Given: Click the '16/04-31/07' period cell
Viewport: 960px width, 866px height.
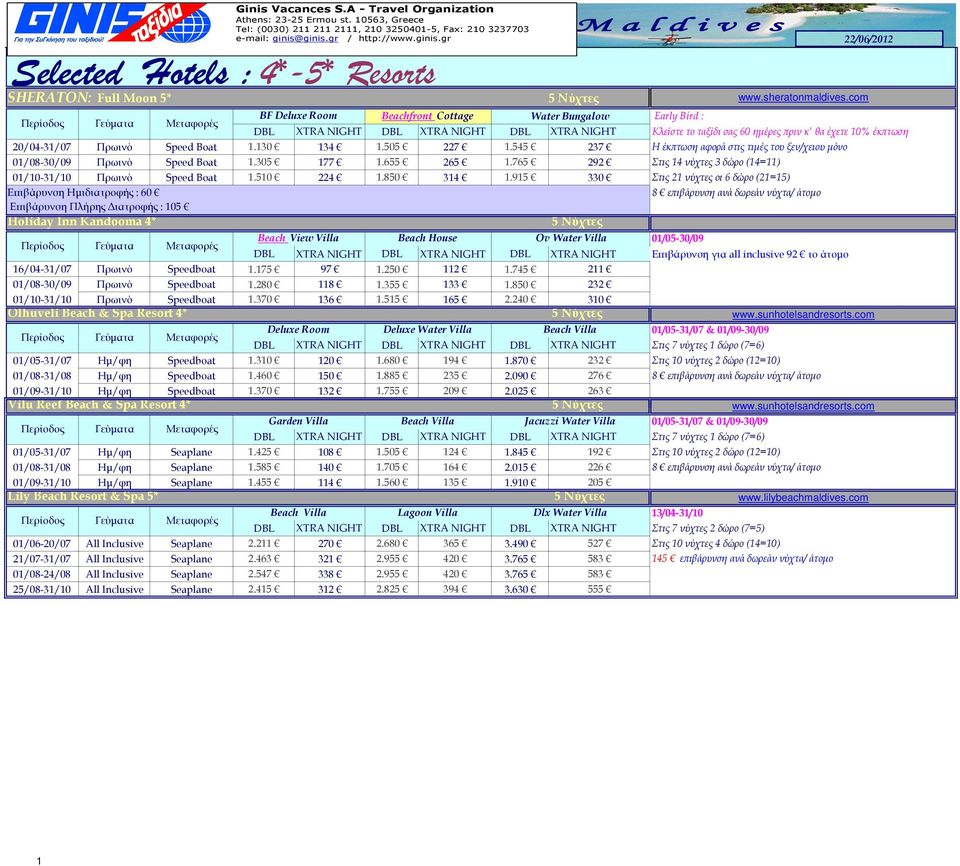Looking at the screenshot, I should tap(42, 269).
